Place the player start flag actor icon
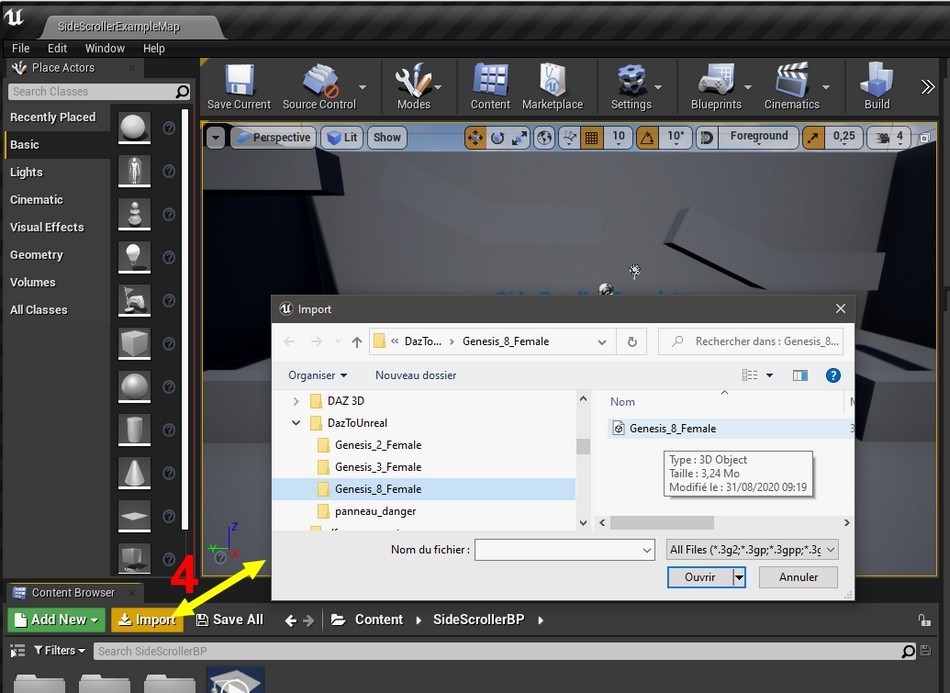The image size is (950, 693). [134, 300]
